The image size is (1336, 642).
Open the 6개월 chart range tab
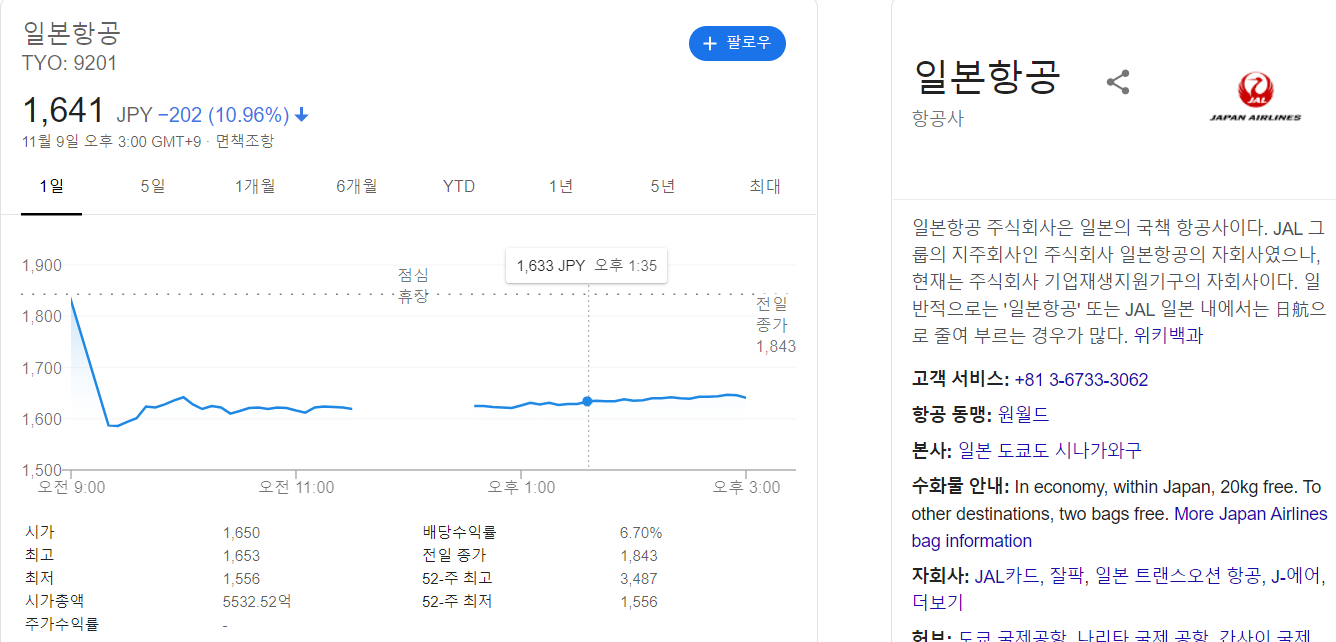tap(357, 186)
